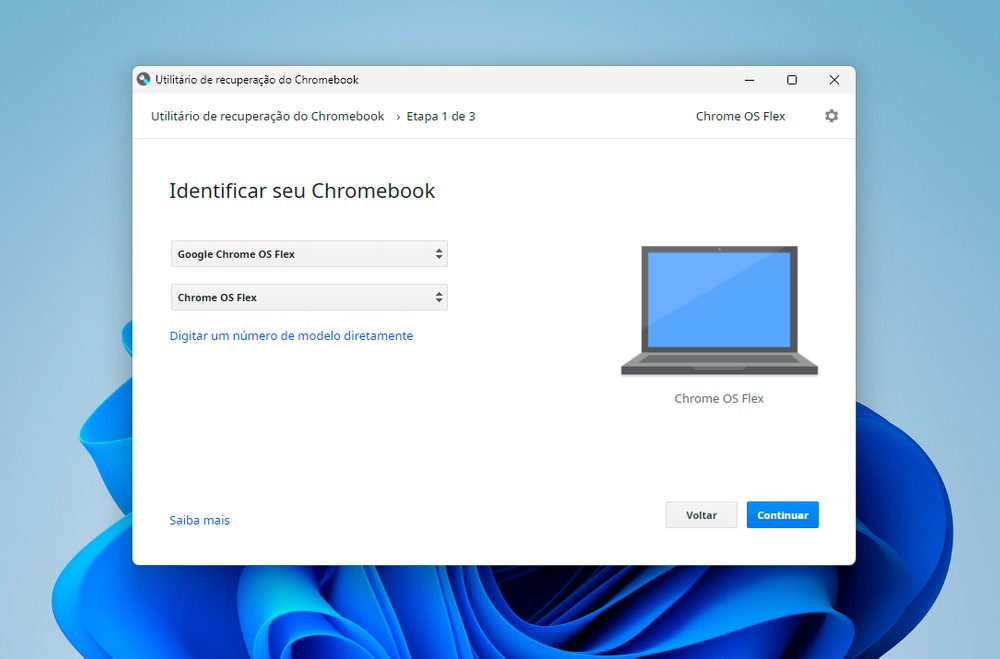Click the window title bar text
This screenshot has height=659, width=1000.
(257, 80)
